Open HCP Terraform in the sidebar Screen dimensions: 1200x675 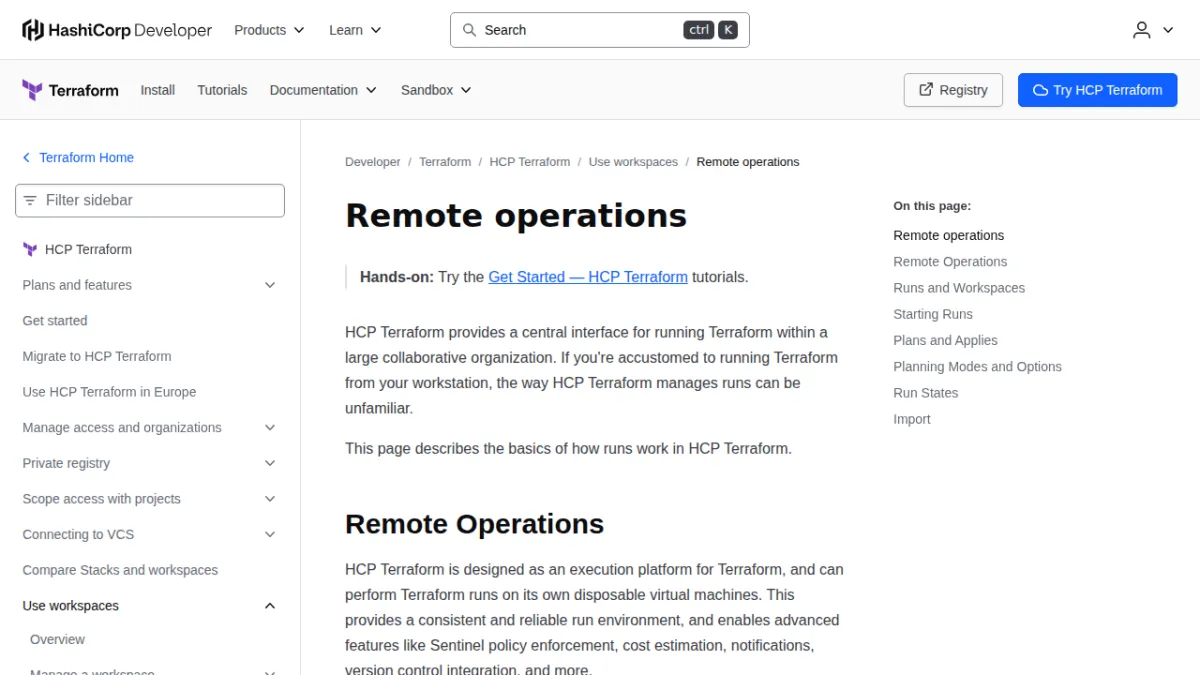[x=88, y=249]
